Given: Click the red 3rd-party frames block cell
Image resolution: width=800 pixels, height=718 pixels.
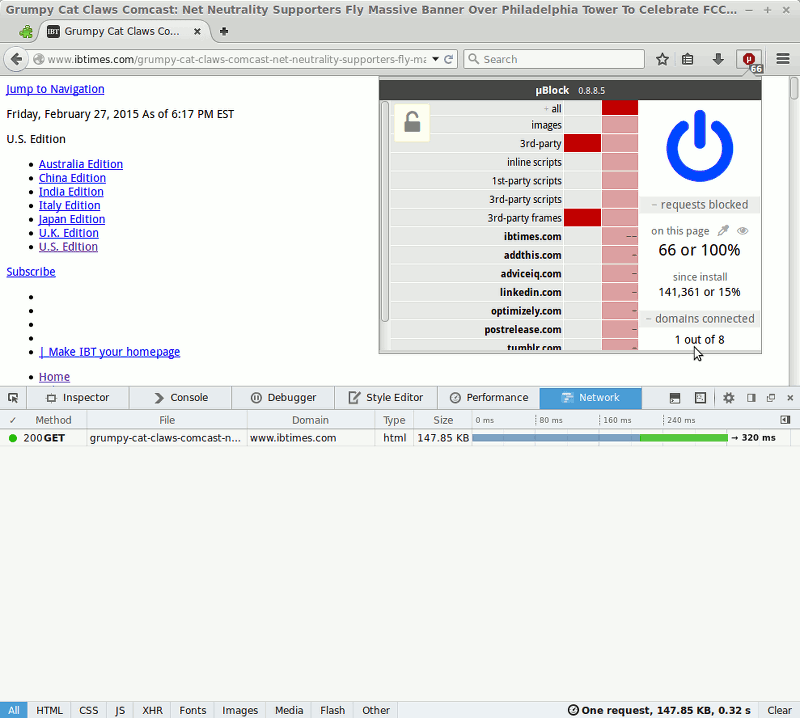Looking at the screenshot, I should 582,218.
